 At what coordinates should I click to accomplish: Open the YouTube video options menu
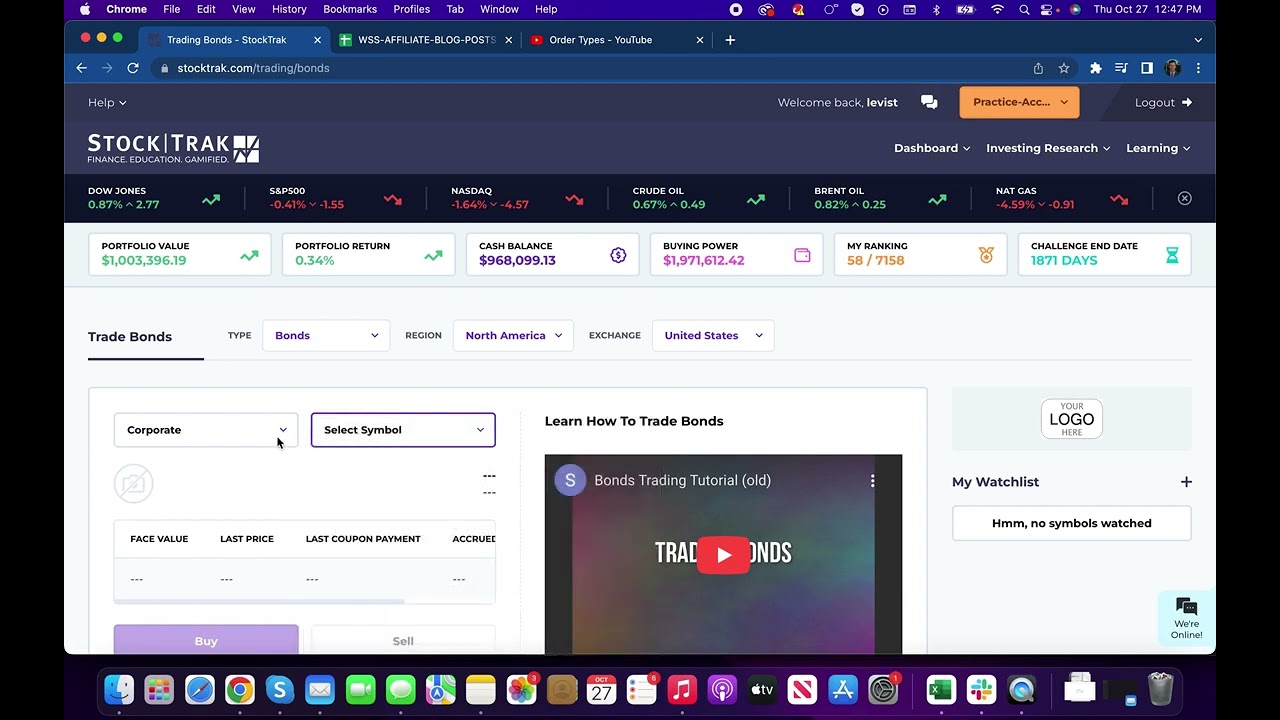(x=872, y=480)
